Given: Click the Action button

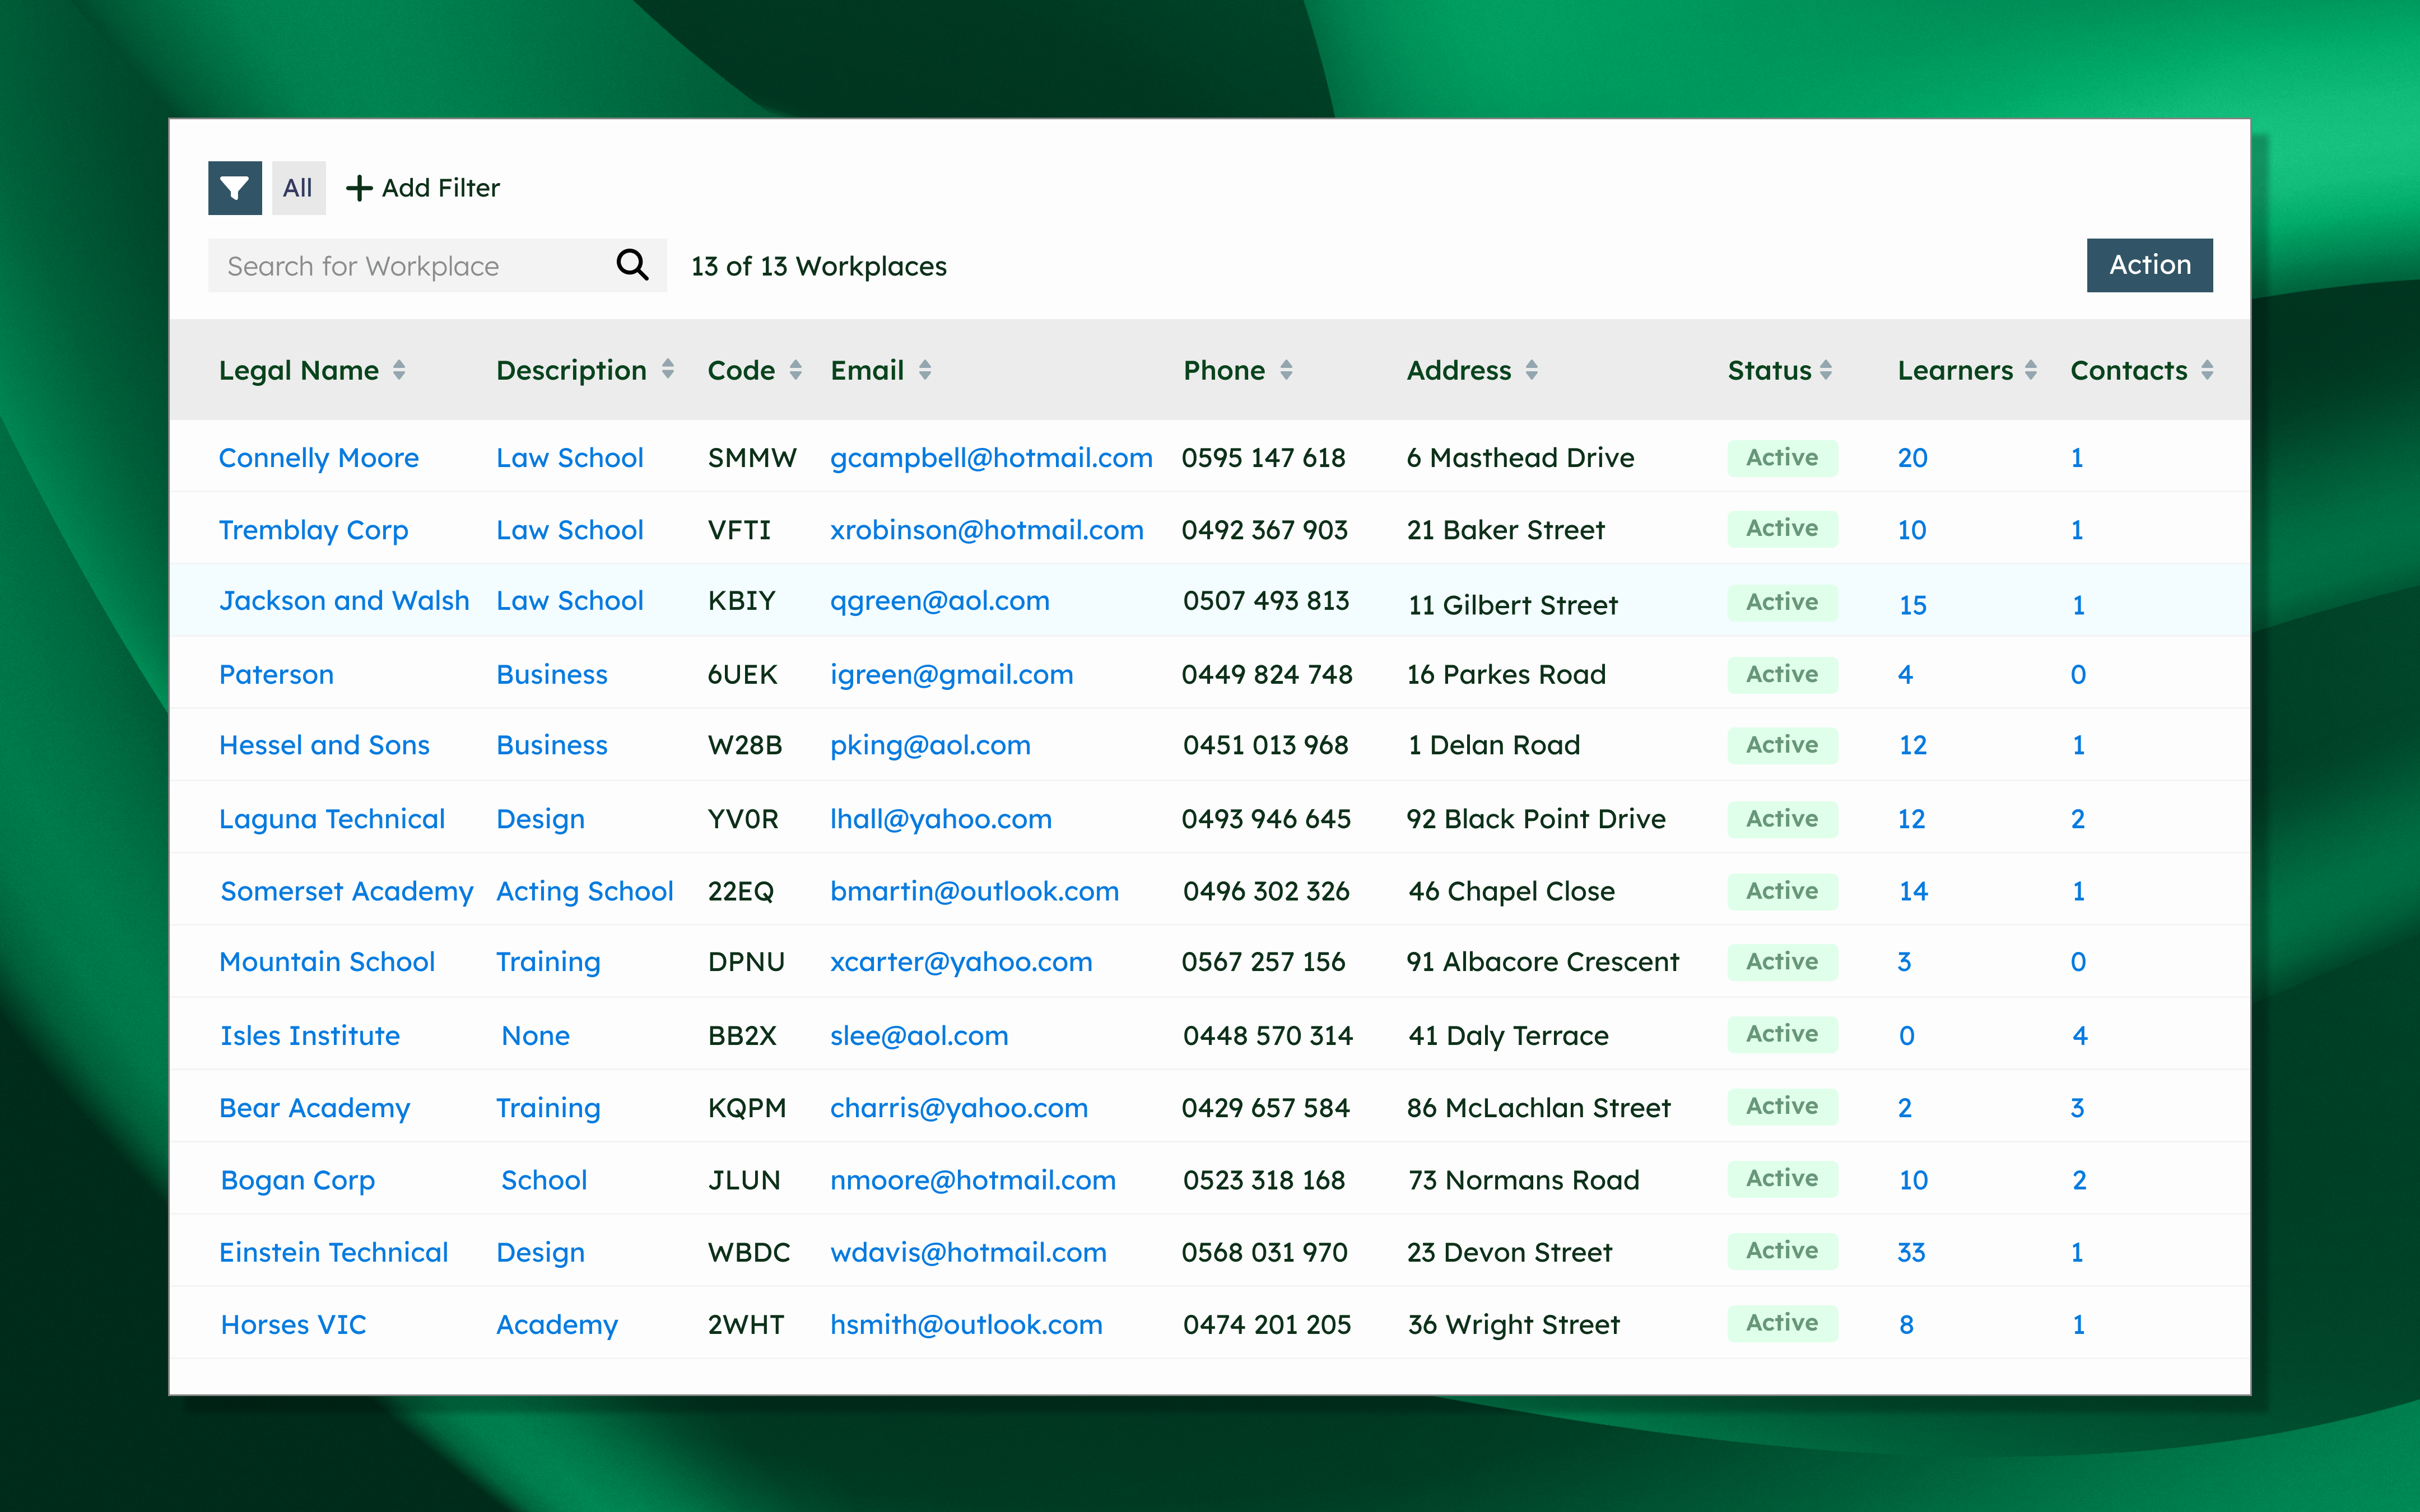Looking at the screenshot, I should coord(2149,265).
